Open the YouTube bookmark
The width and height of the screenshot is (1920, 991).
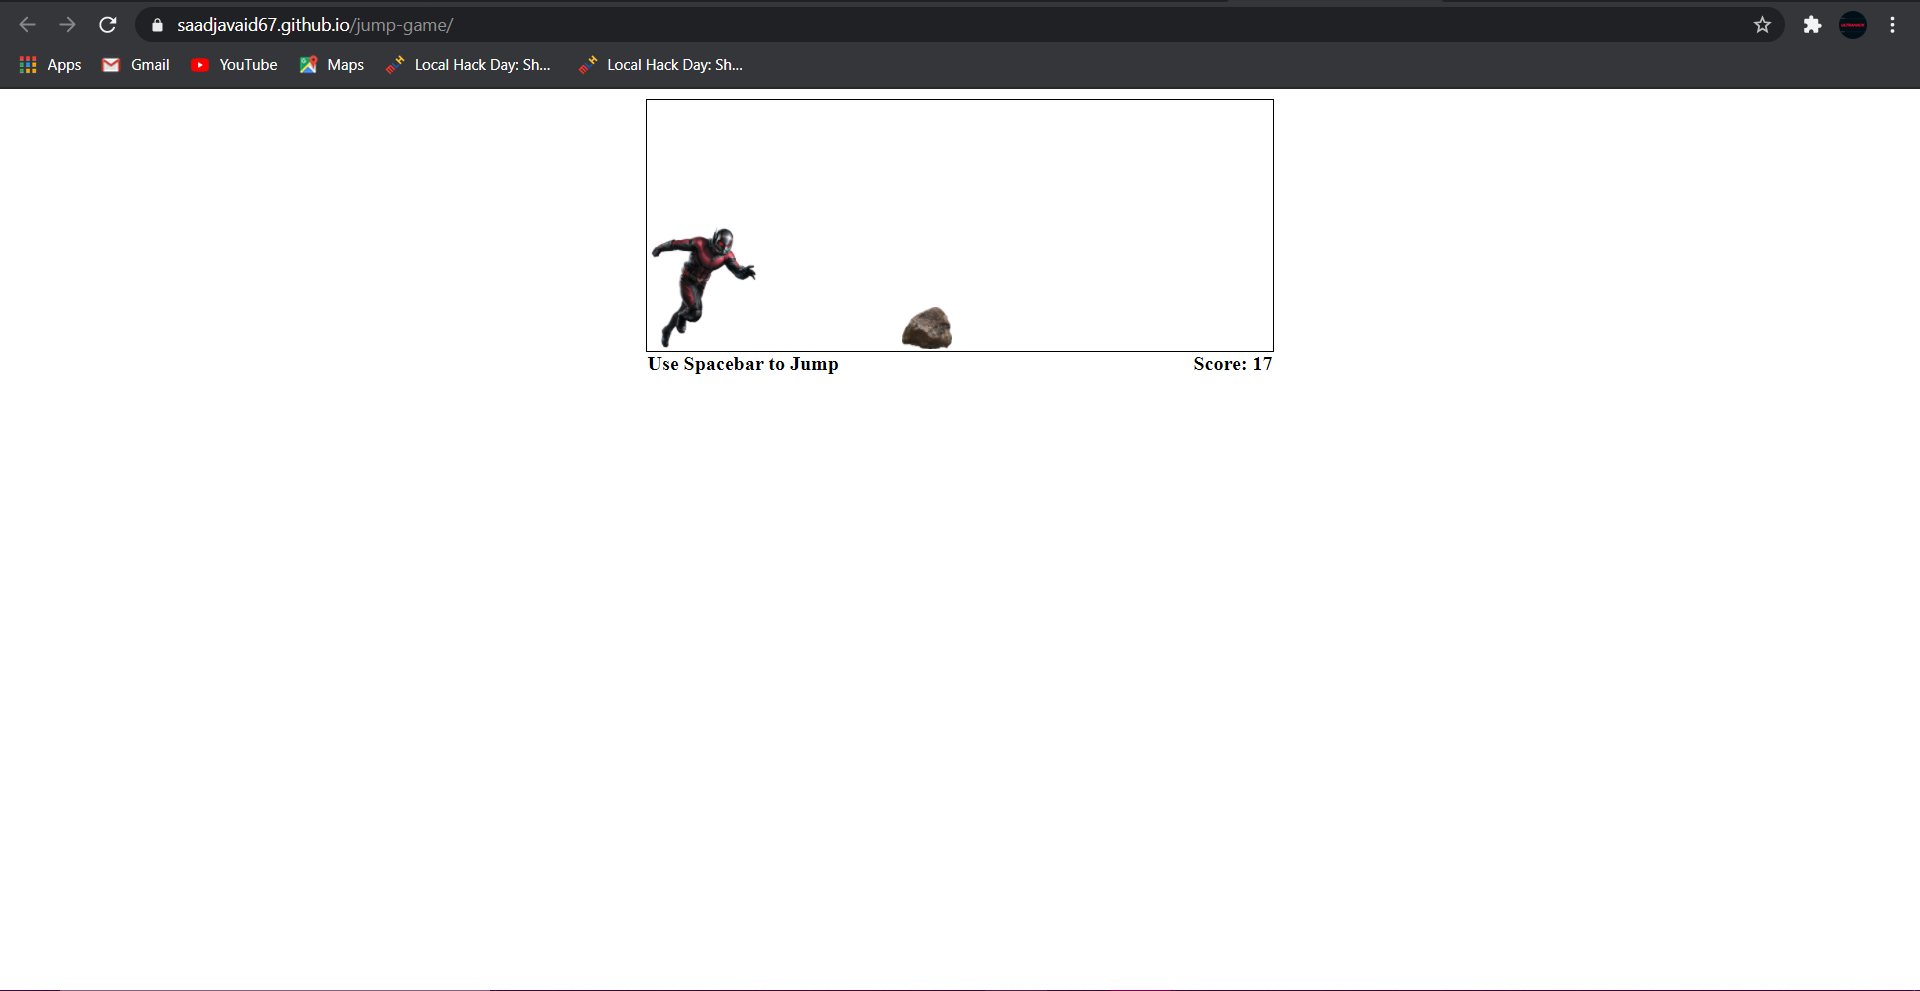coord(234,65)
